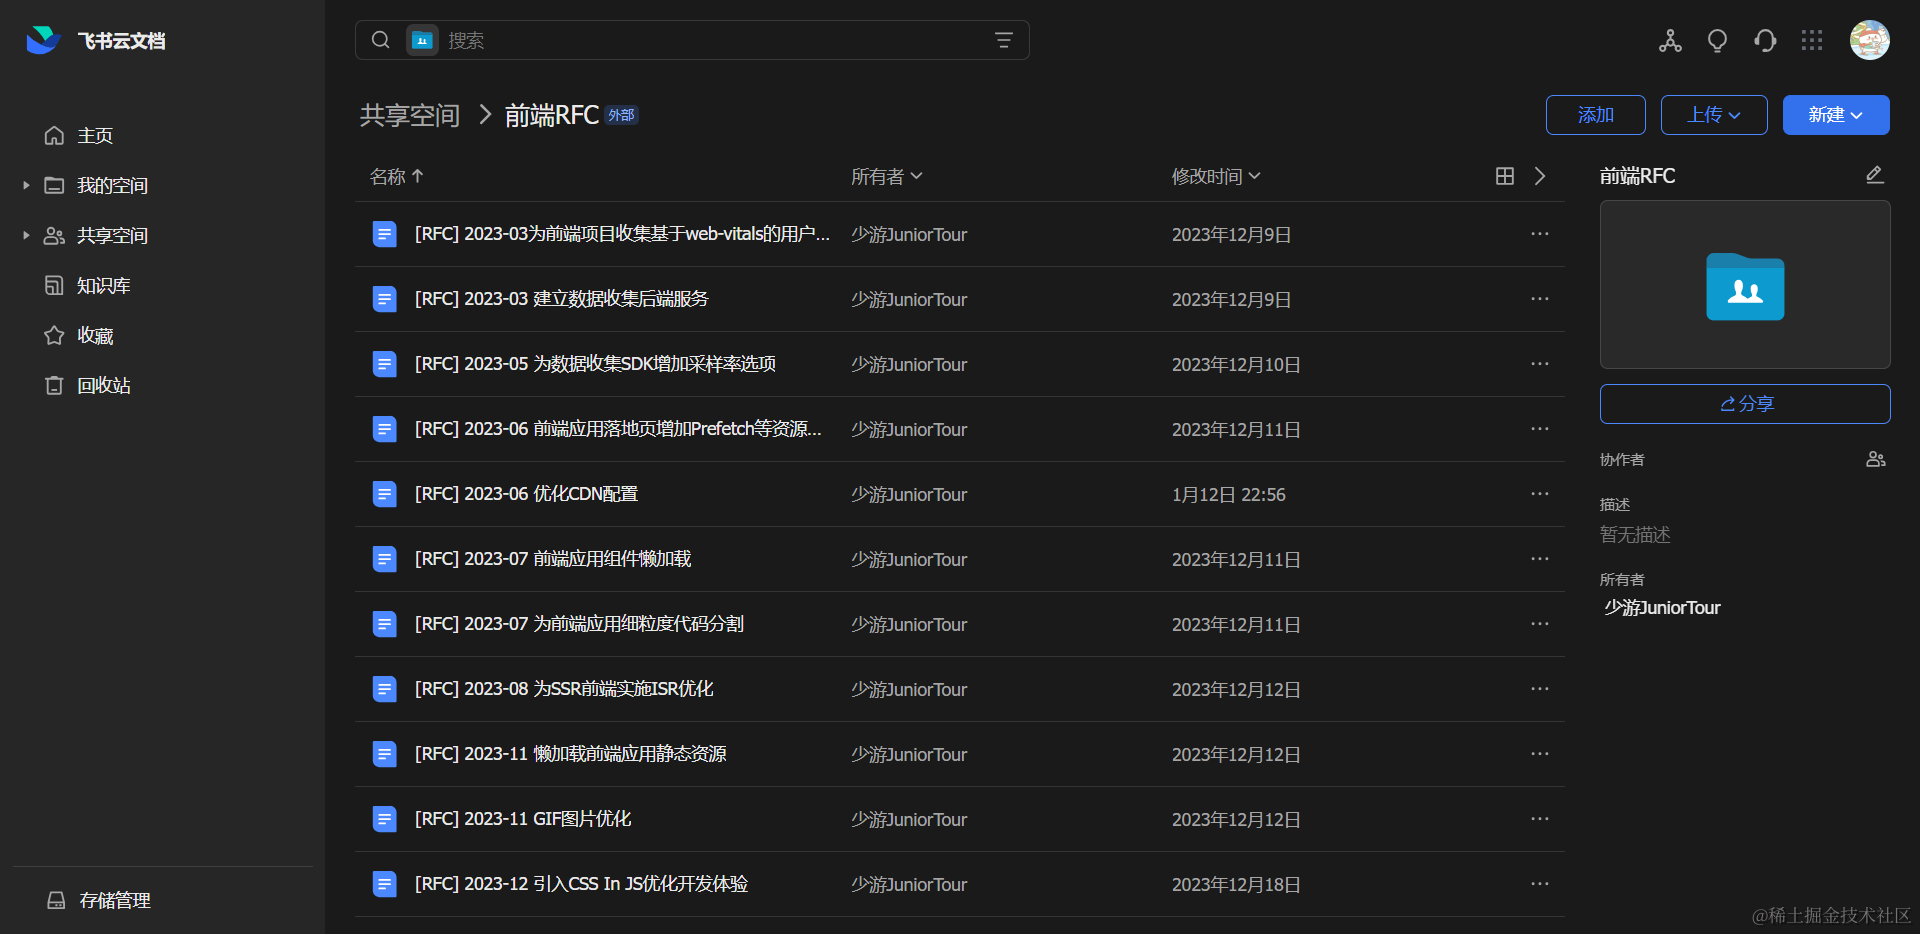Collapse the right details panel
The height and width of the screenshot is (934, 1920).
tap(1540, 176)
